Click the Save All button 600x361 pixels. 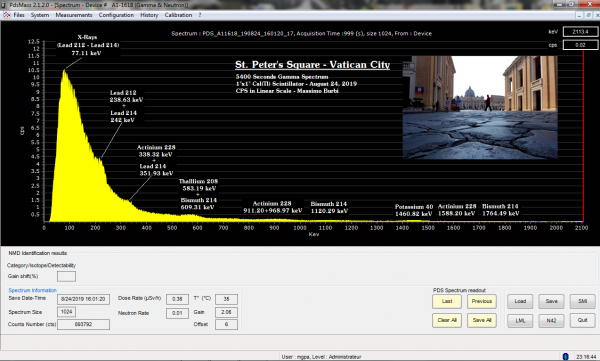pyautogui.click(x=481, y=320)
